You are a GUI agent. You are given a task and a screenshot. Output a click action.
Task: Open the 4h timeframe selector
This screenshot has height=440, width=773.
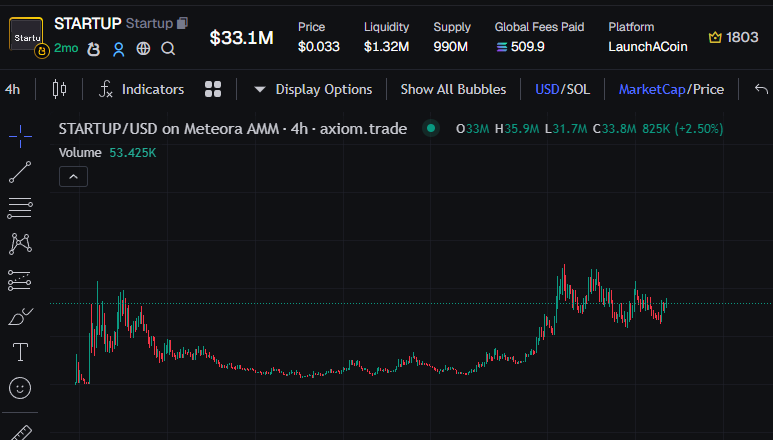tap(12, 89)
